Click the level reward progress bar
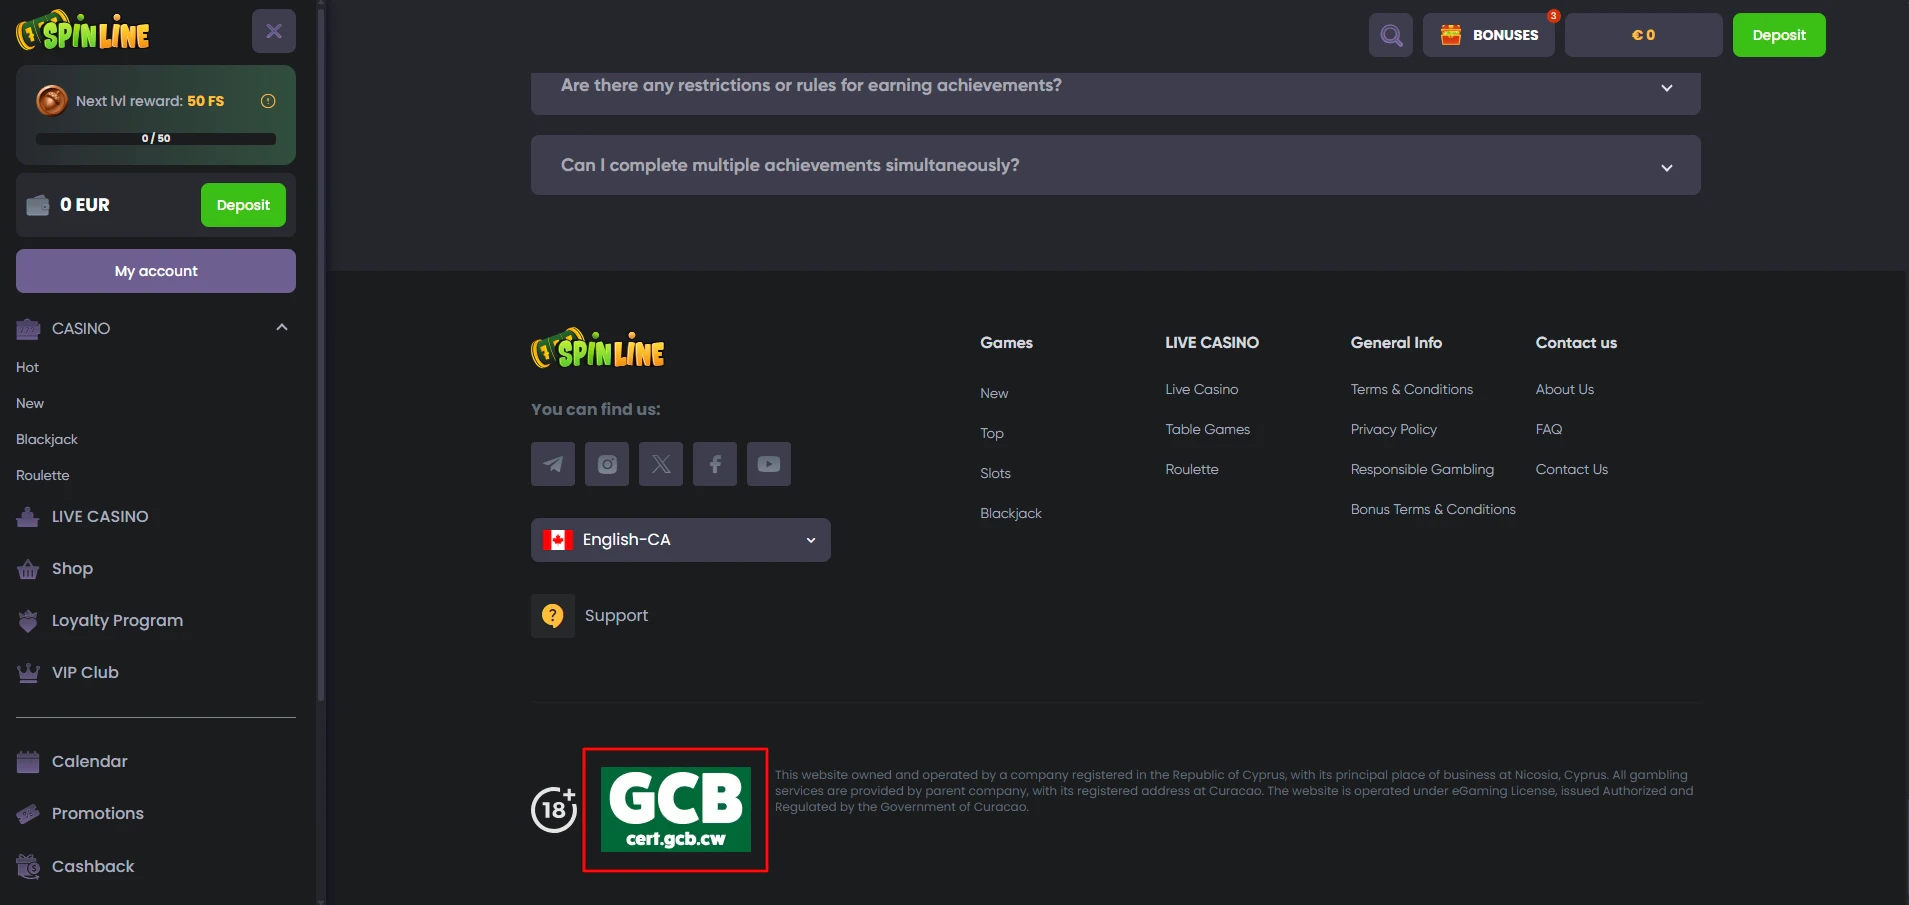 click(x=156, y=139)
